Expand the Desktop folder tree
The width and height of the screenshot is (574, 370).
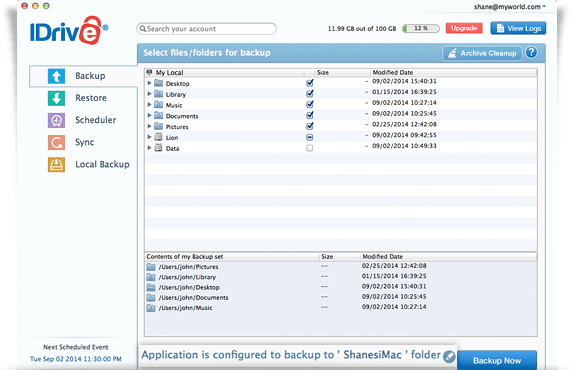pos(149,83)
